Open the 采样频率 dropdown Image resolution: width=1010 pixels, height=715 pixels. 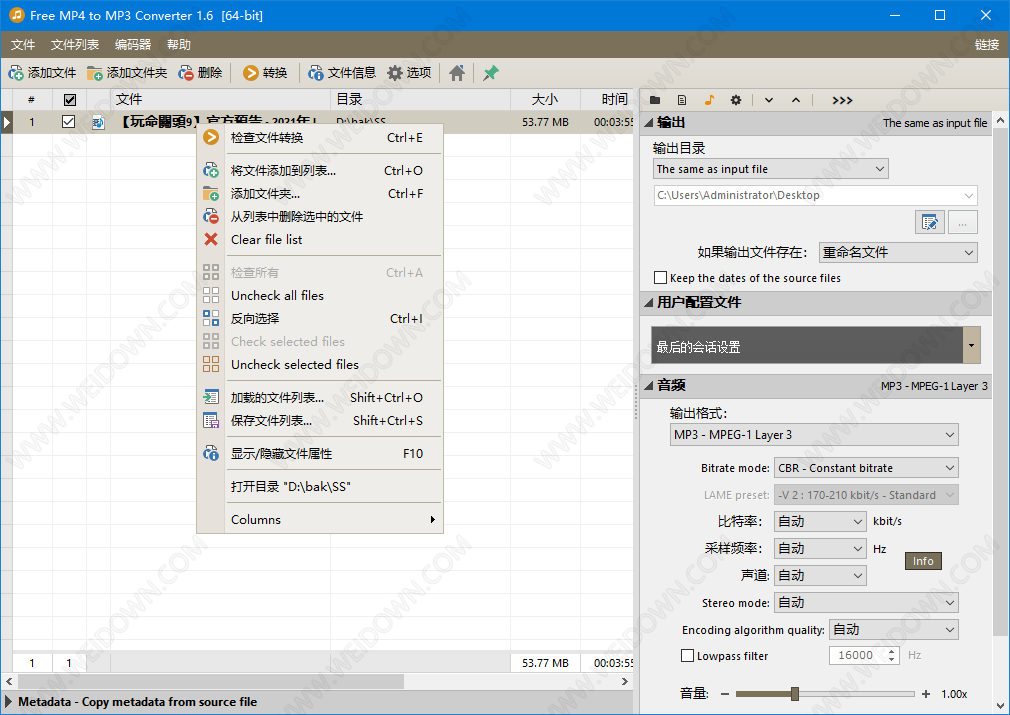coord(820,549)
